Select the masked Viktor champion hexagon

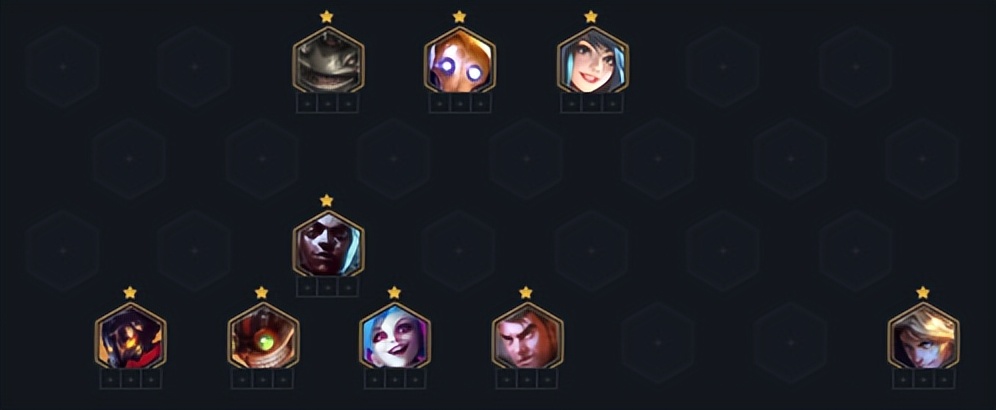(130, 336)
